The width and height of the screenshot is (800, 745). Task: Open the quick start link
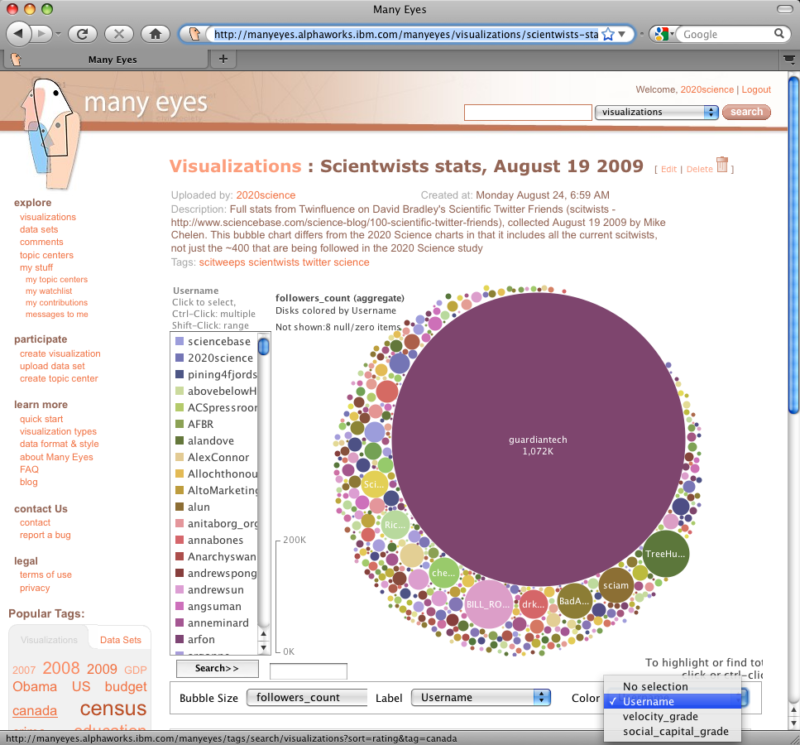click(41, 419)
